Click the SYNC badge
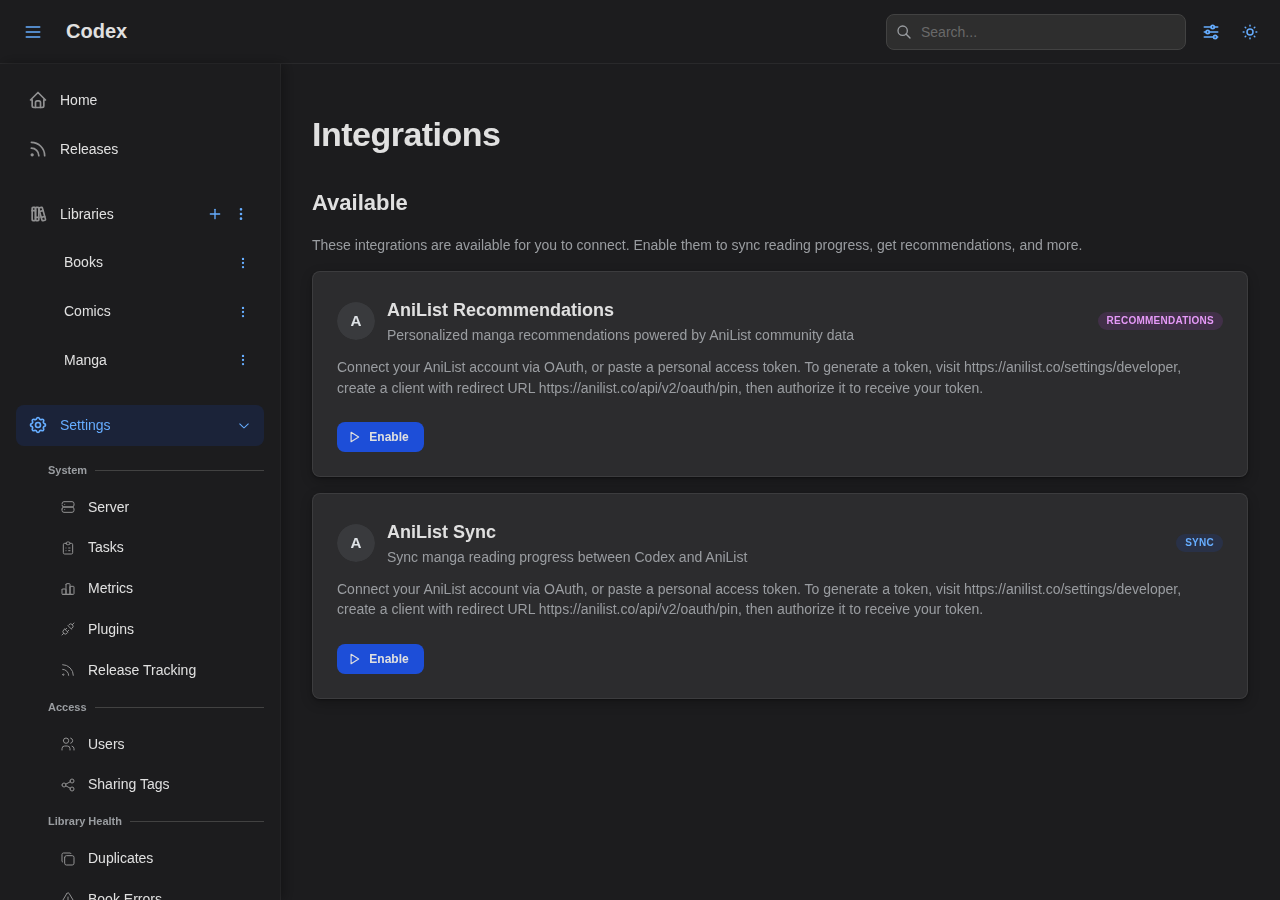Image resolution: width=1280 pixels, height=900 pixels. tap(1199, 543)
